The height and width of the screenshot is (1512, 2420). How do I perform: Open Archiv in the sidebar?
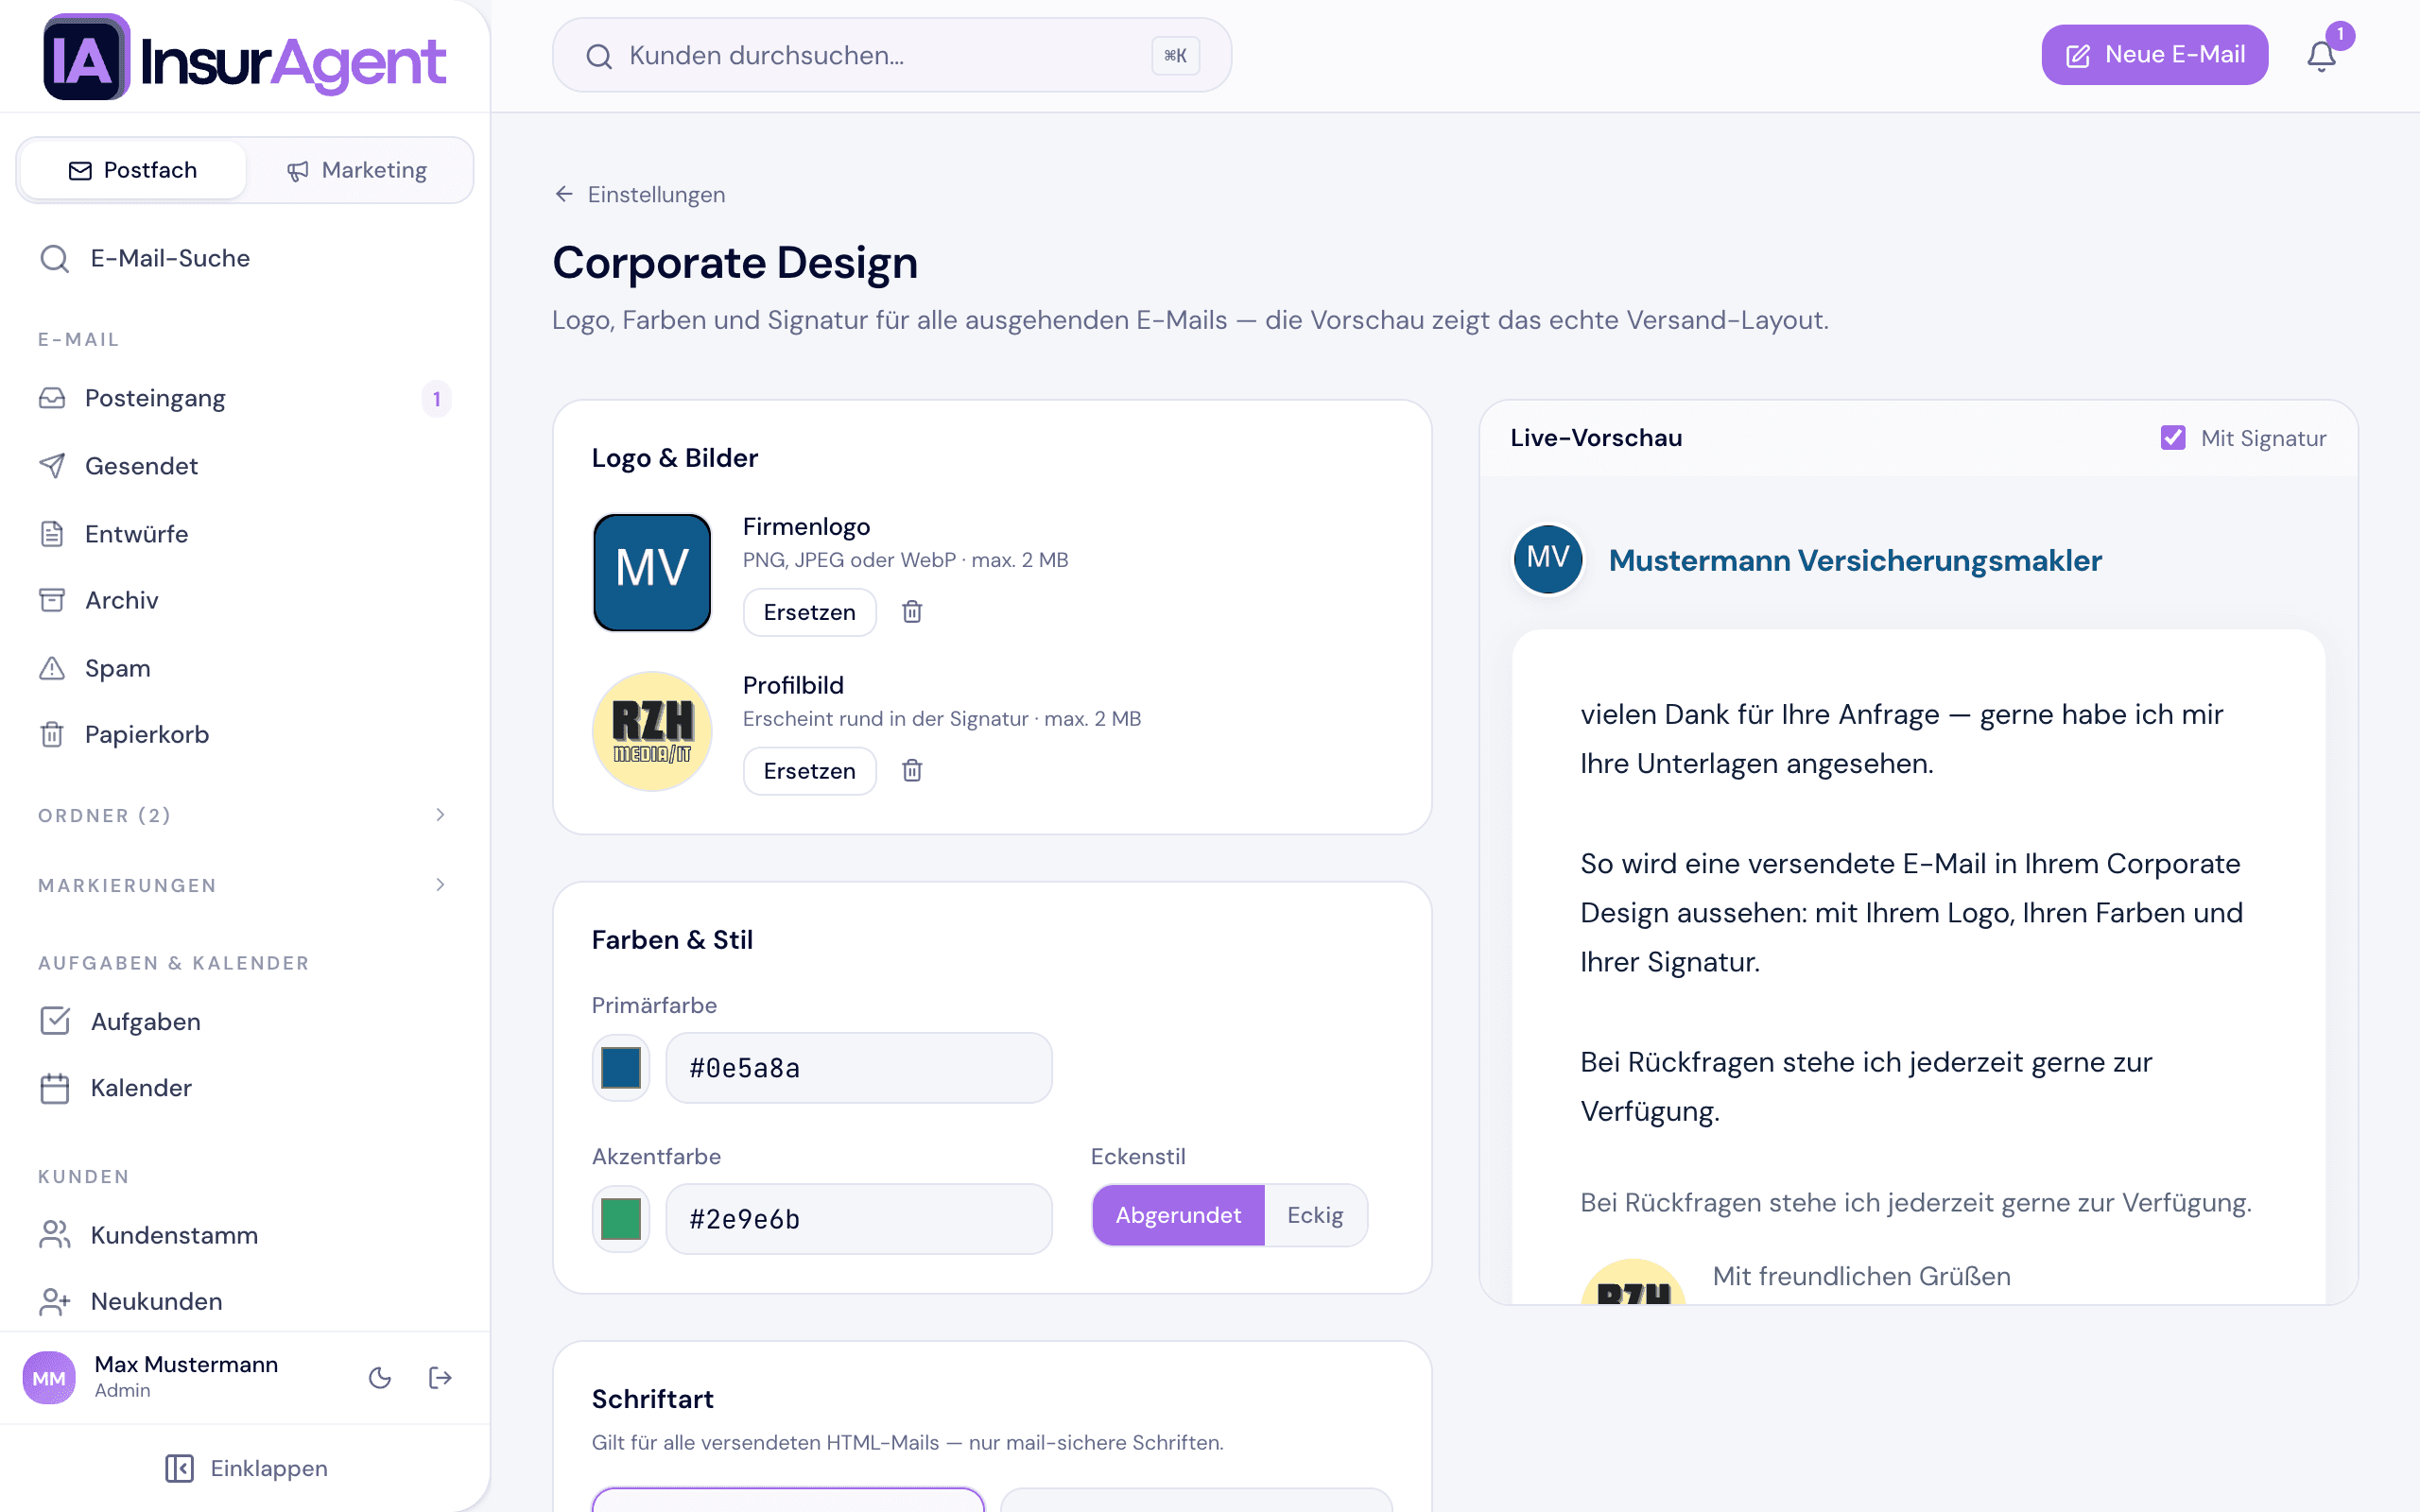click(244, 600)
